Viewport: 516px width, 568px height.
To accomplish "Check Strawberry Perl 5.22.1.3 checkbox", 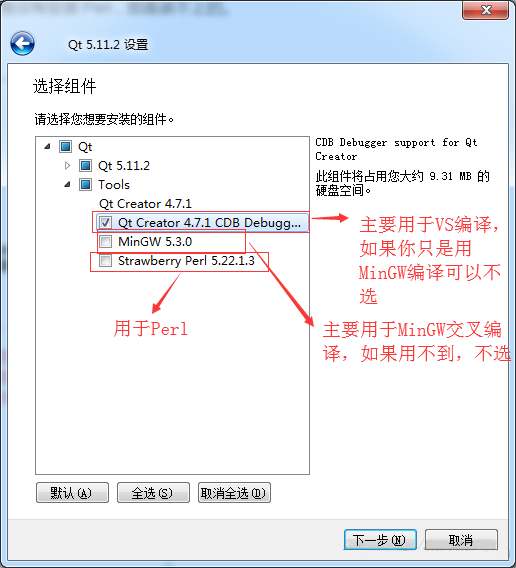I will 105,260.
